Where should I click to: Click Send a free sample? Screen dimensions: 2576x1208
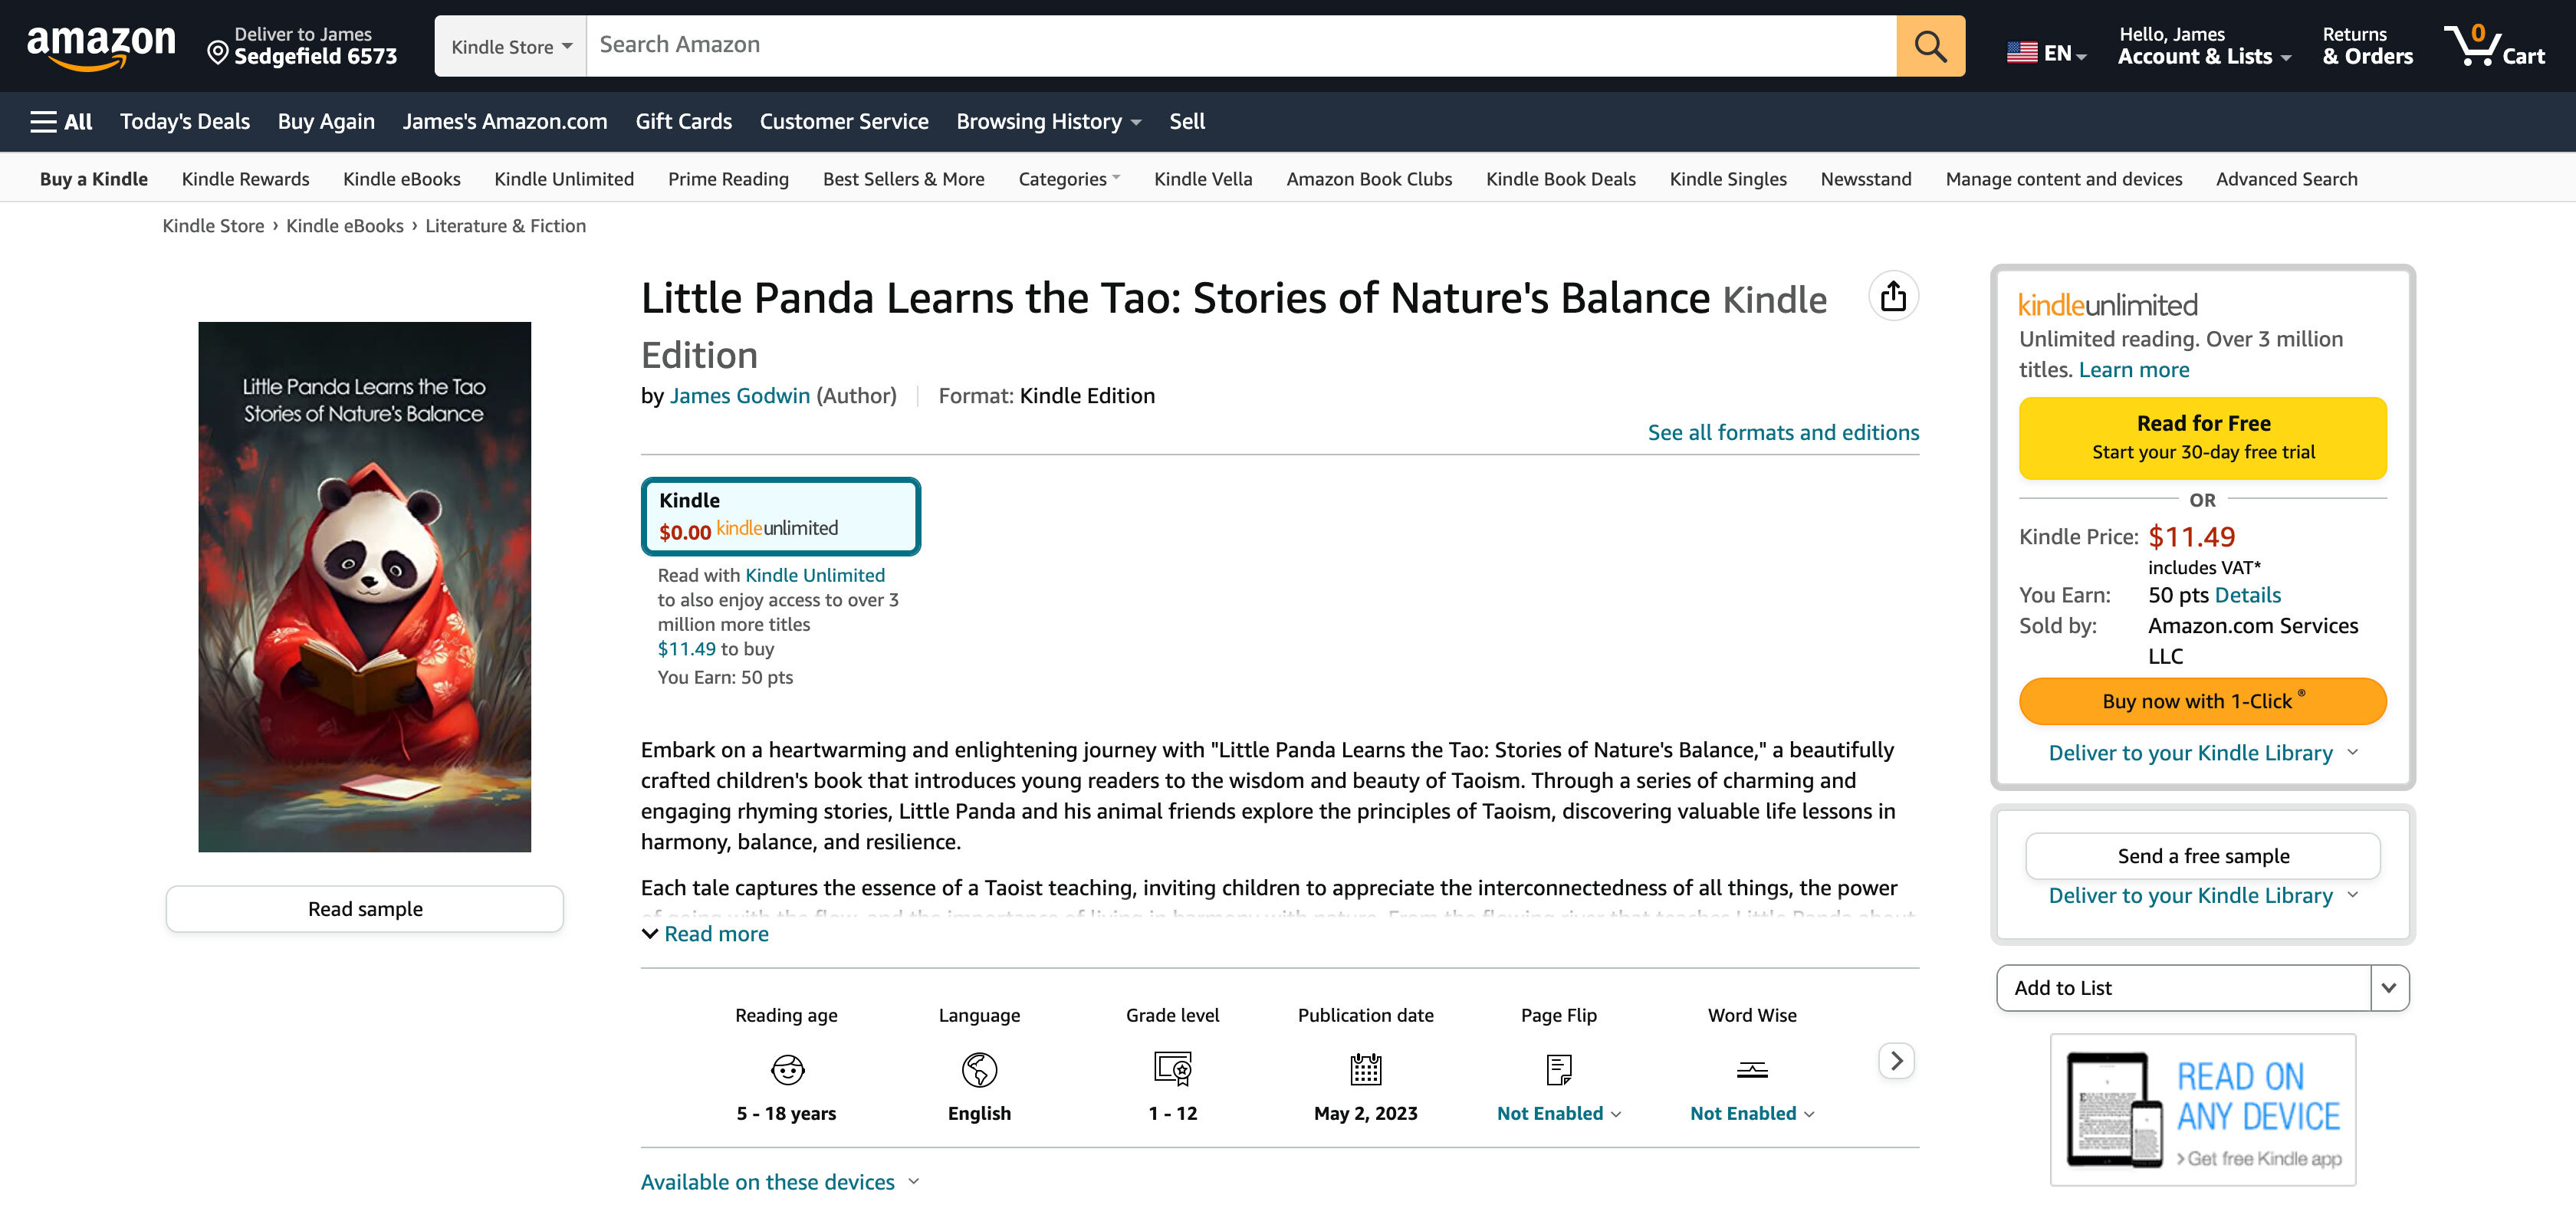2202,856
